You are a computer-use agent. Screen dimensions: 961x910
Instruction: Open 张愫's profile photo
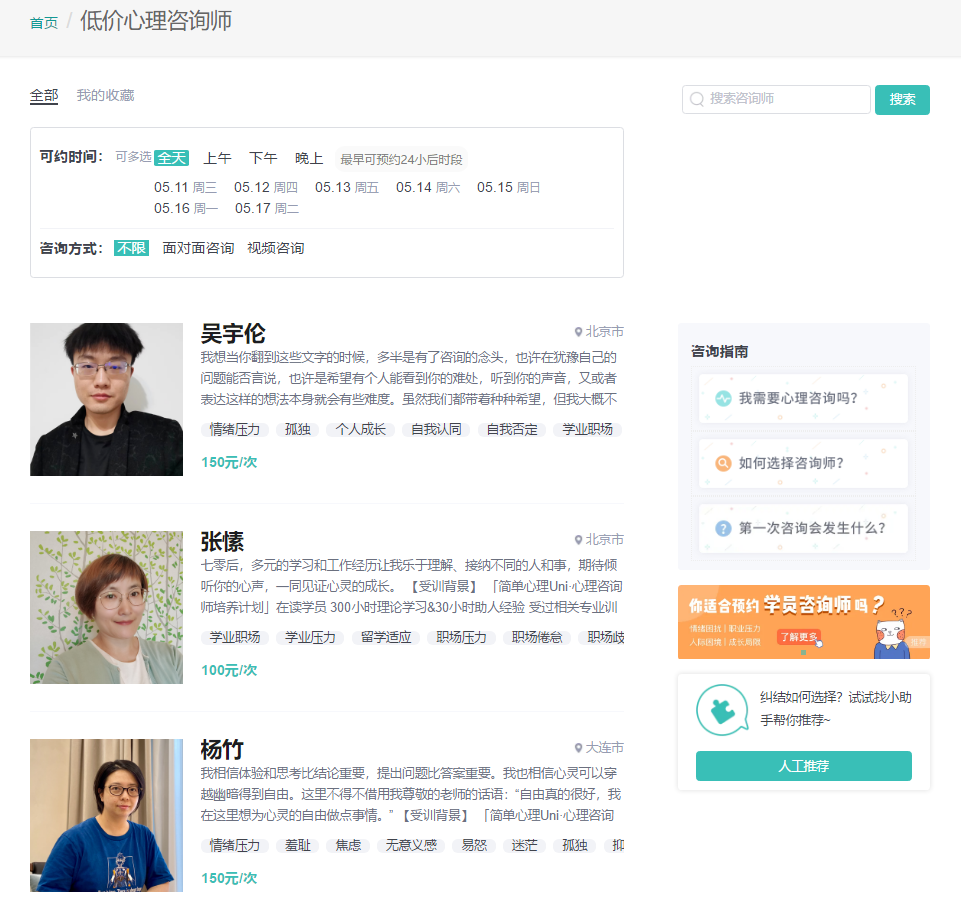106,607
